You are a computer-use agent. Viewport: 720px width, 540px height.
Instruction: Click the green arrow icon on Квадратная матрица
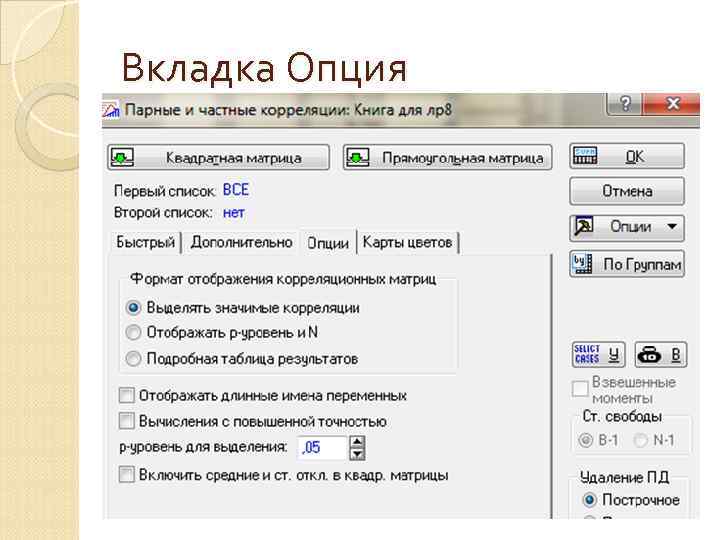click(x=122, y=158)
